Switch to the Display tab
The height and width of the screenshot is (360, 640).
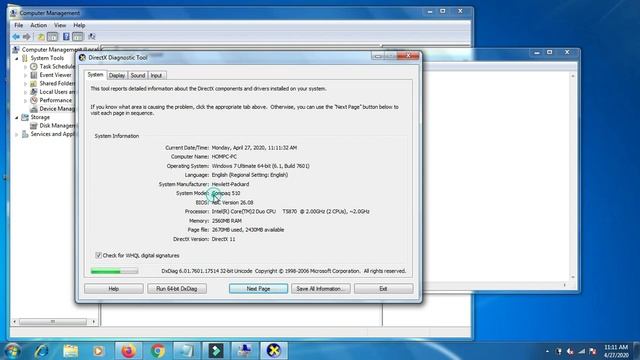point(117,76)
